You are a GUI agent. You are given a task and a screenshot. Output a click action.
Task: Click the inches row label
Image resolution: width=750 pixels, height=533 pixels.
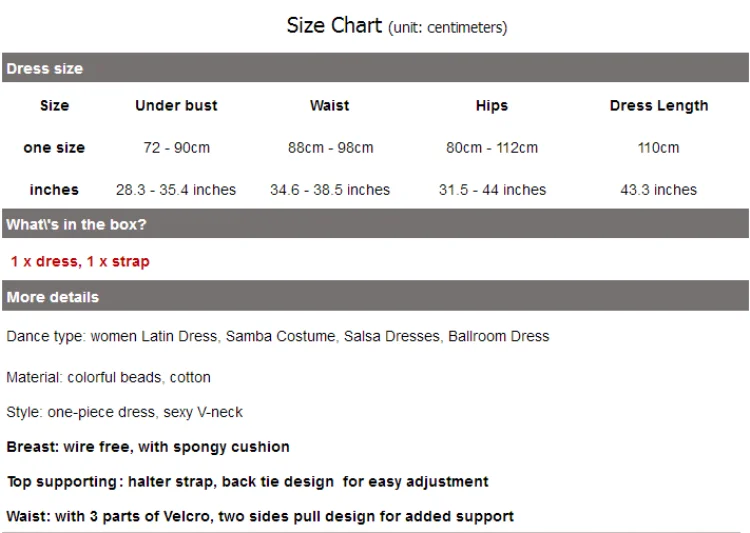point(54,190)
